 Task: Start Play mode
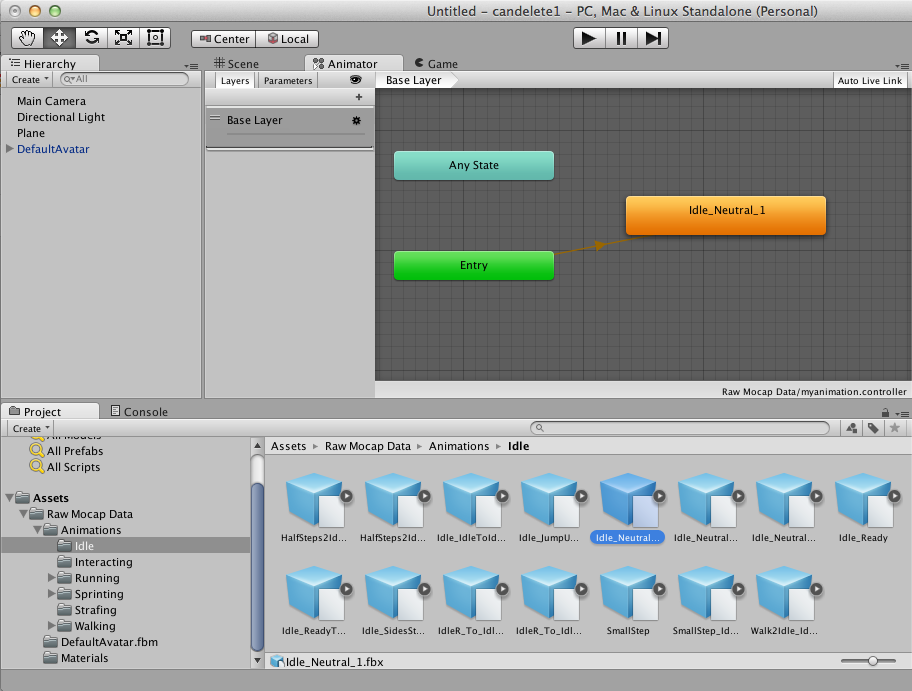click(589, 38)
